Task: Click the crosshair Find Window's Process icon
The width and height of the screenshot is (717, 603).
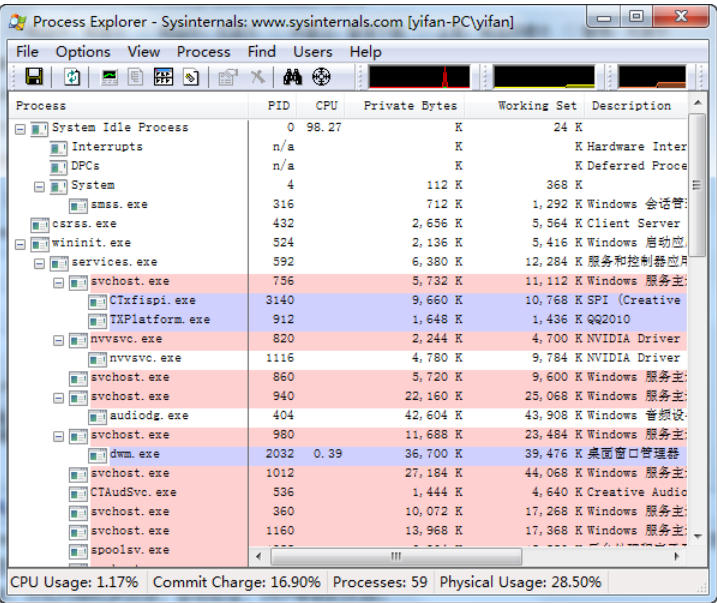Action: click(x=321, y=77)
